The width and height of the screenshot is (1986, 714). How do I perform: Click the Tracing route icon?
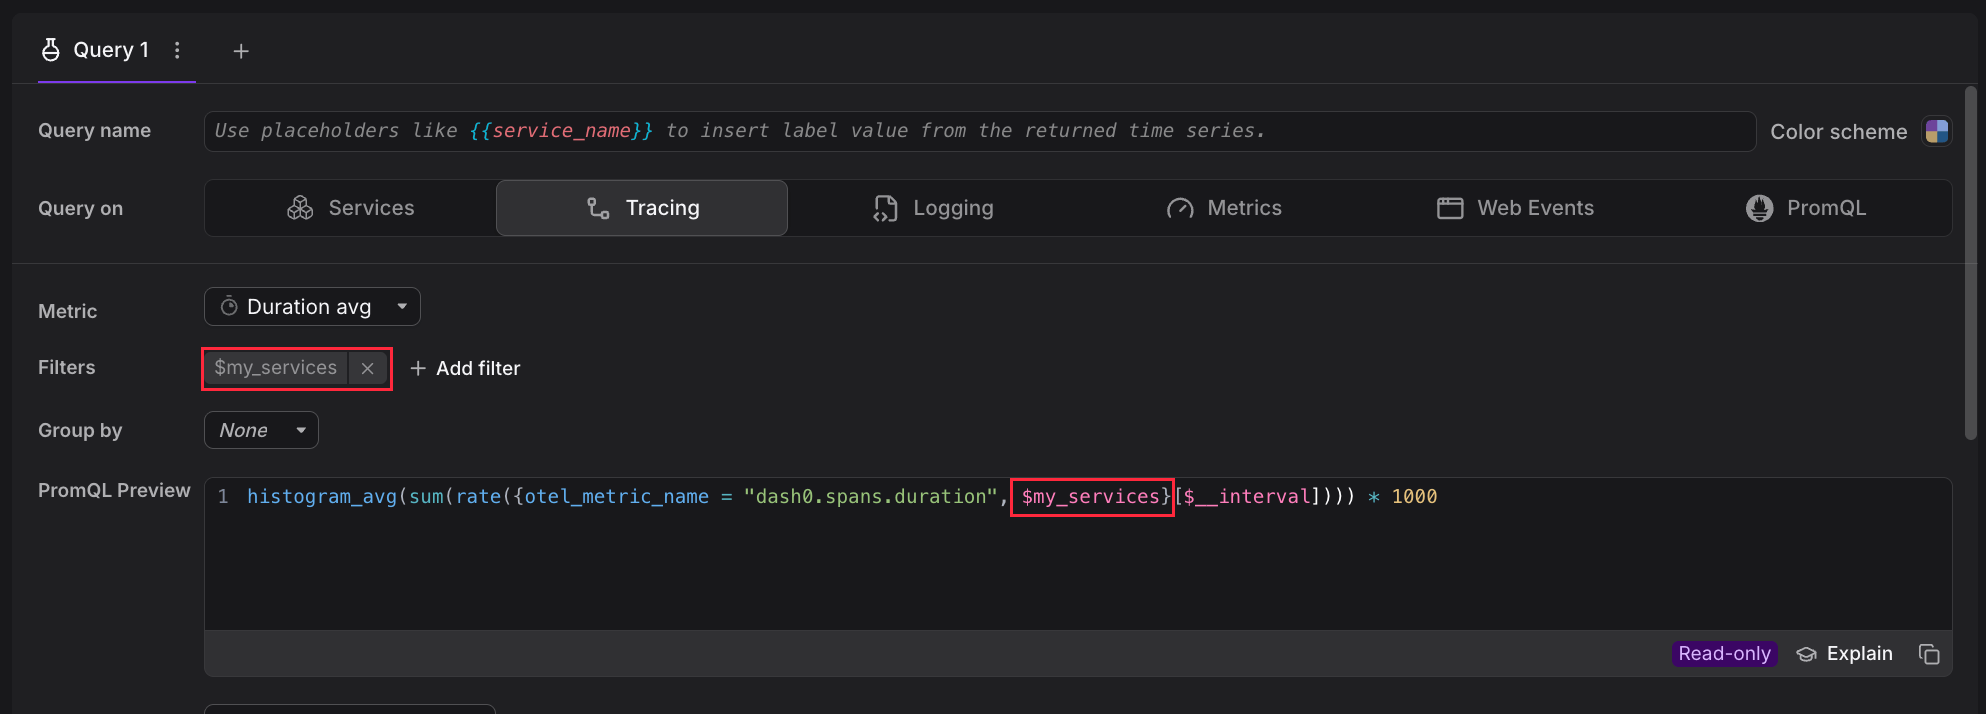pos(598,208)
